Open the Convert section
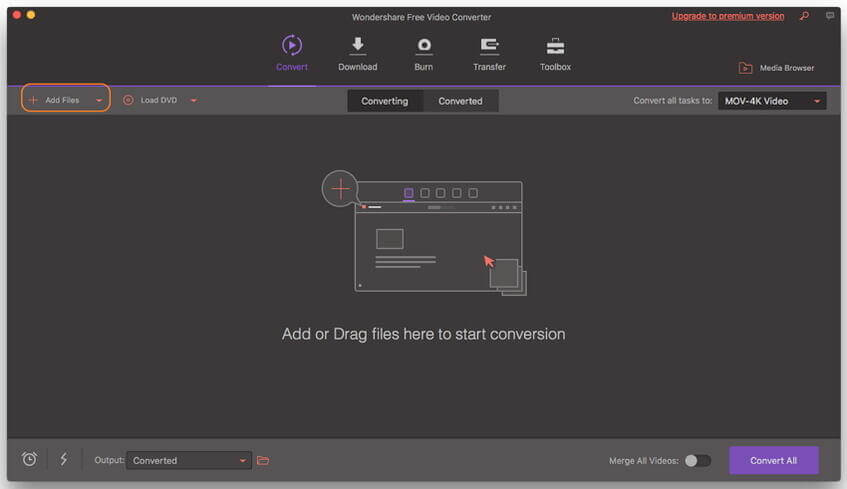 point(292,53)
